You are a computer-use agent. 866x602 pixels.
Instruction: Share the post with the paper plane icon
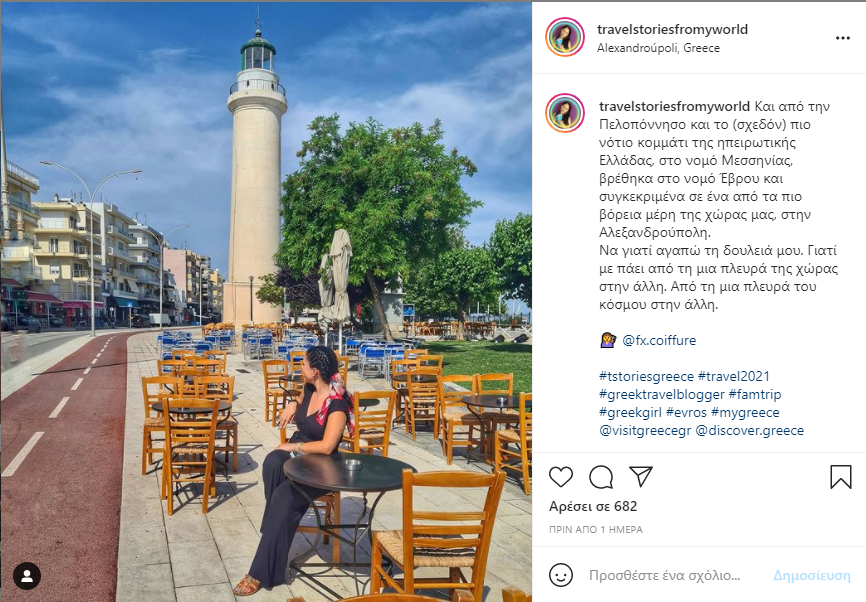coord(641,476)
